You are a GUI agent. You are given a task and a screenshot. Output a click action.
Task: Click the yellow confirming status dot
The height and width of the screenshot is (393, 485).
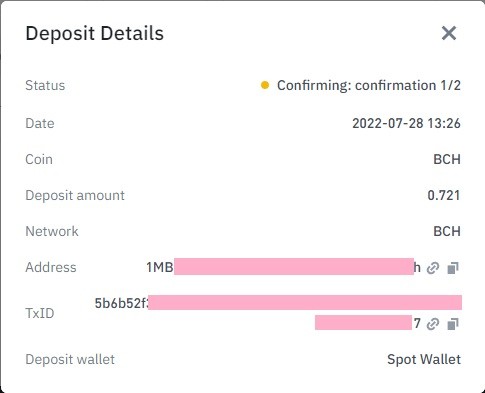tap(265, 85)
